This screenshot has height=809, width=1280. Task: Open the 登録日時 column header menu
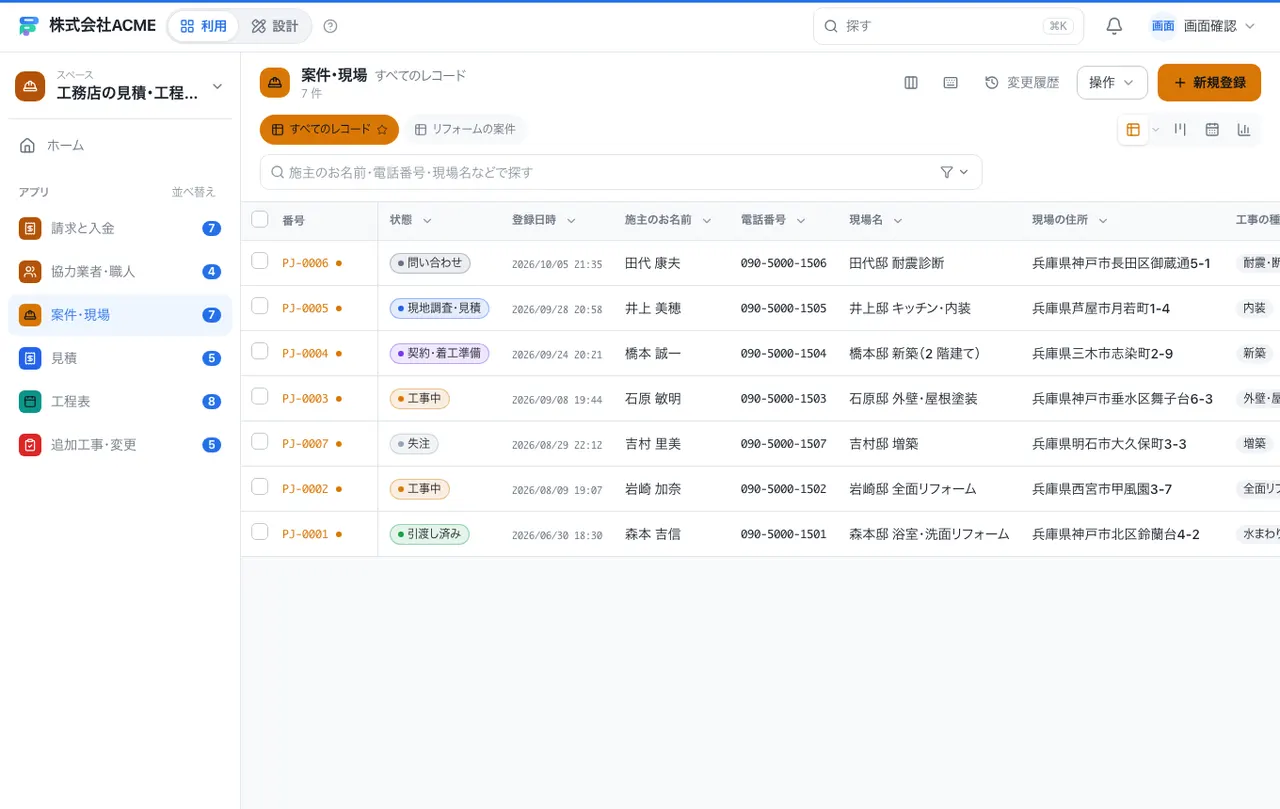[x=571, y=220]
